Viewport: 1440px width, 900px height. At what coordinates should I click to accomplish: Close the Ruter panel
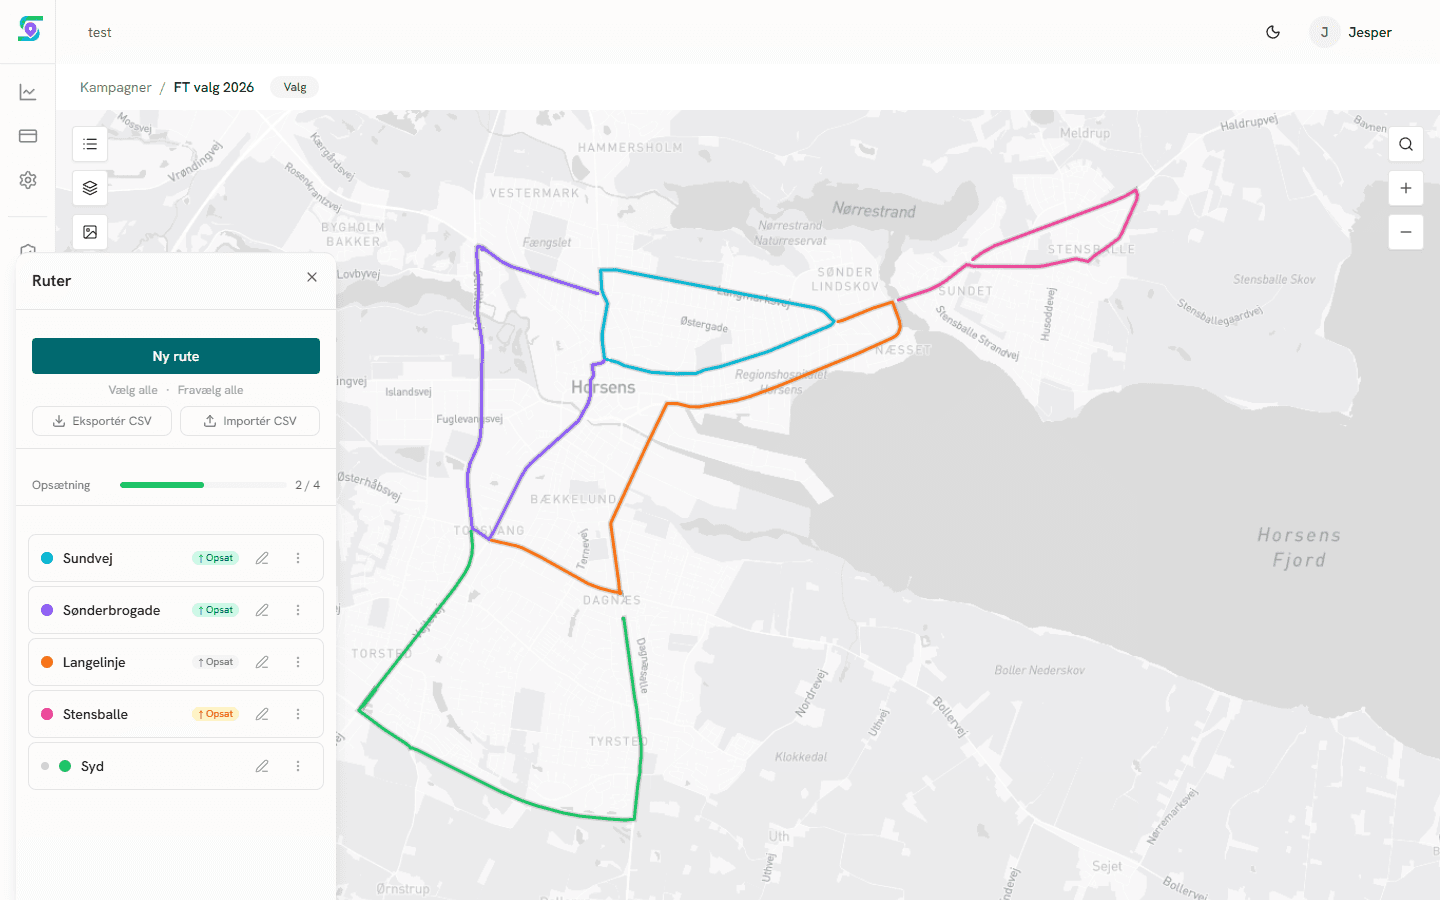[312, 277]
